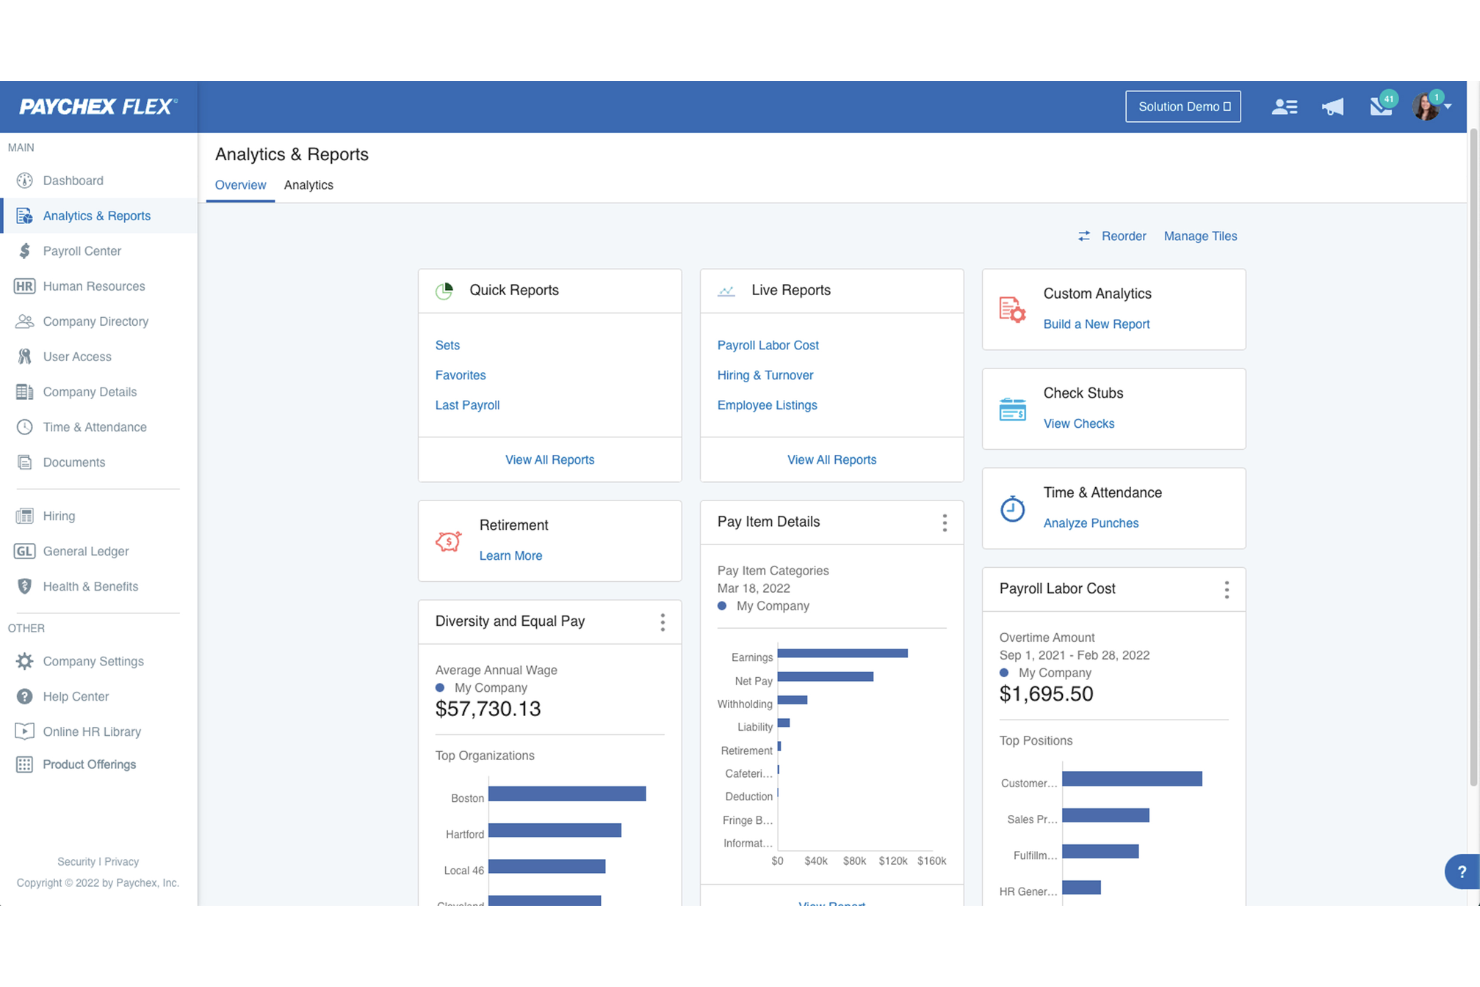Open the announcements megaphone icon
The width and height of the screenshot is (1480, 987).
pyautogui.click(x=1332, y=106)
